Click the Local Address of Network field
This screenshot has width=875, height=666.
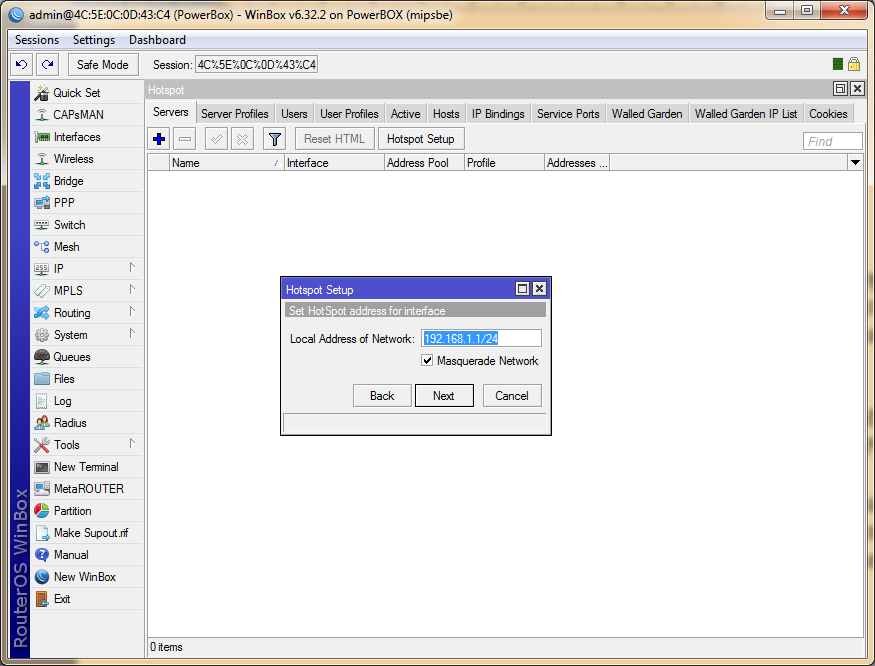pyautogui.click(x=481, y=339)
